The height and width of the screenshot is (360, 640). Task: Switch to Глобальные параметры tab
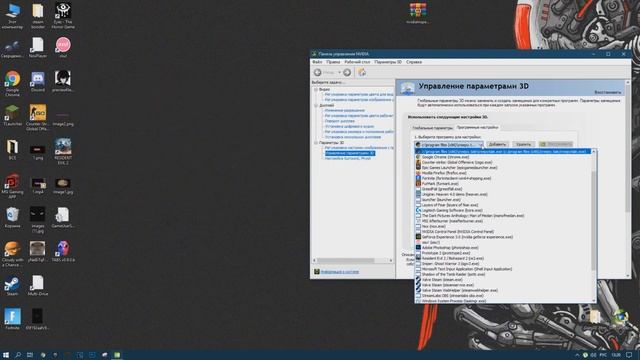[432, 128]
